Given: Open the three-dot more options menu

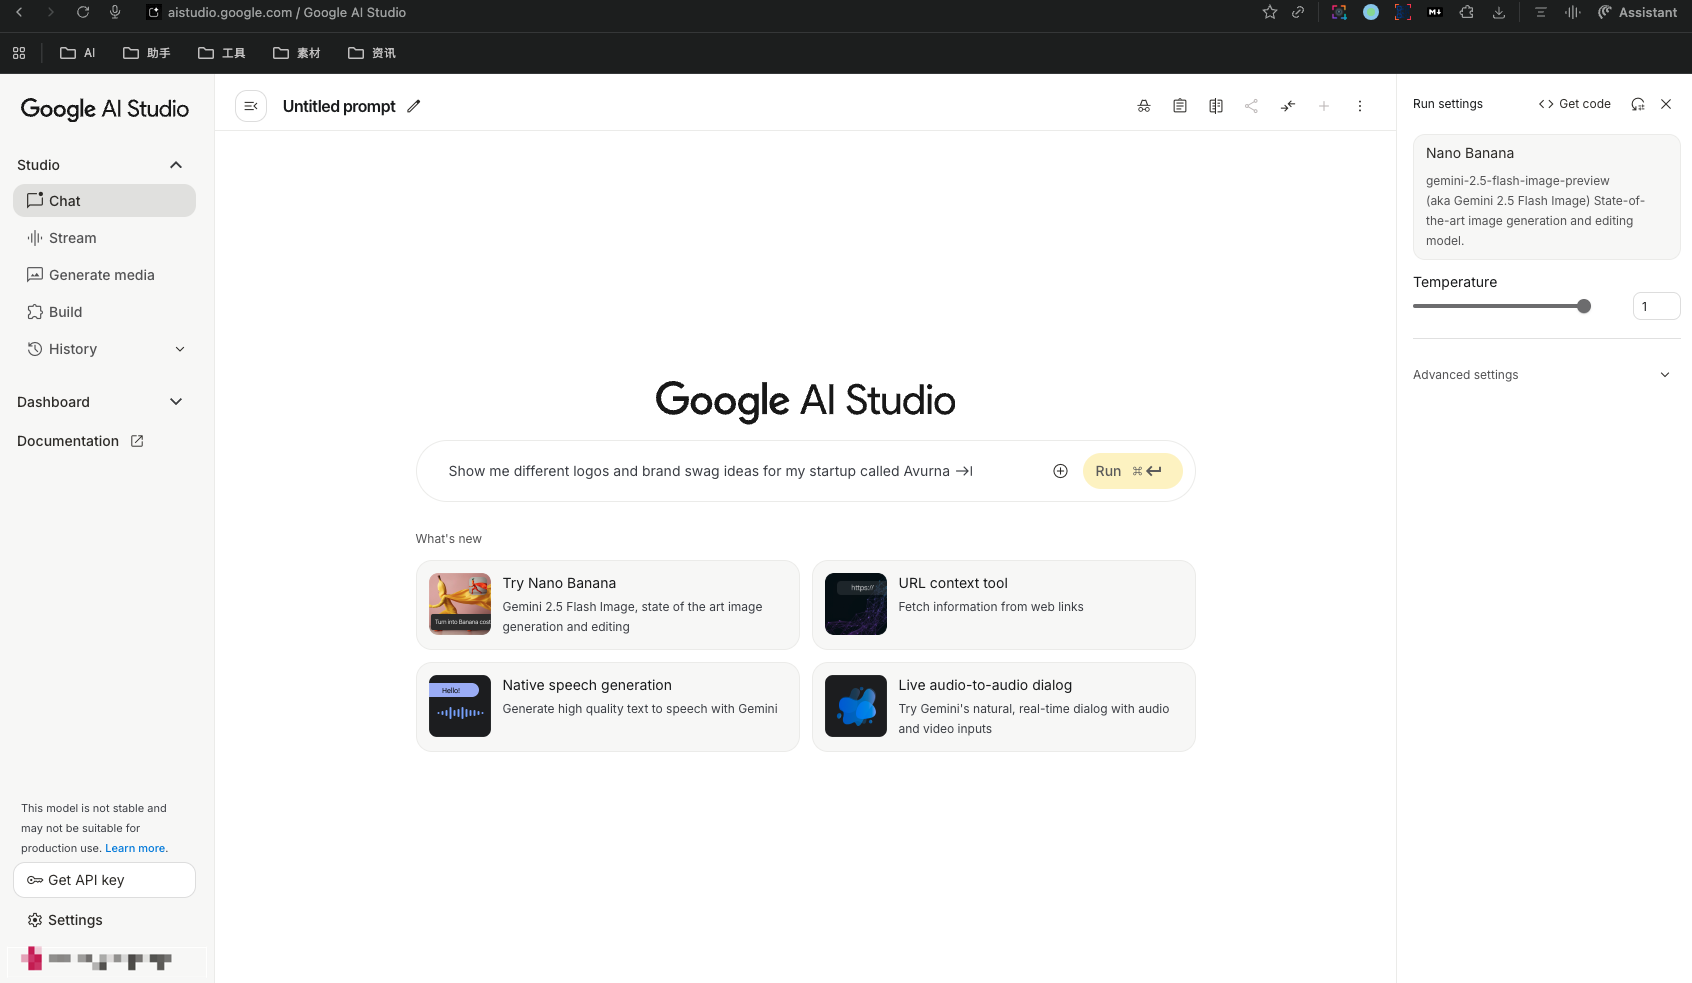Looking at the screenshot, I should pos(1360,106).
